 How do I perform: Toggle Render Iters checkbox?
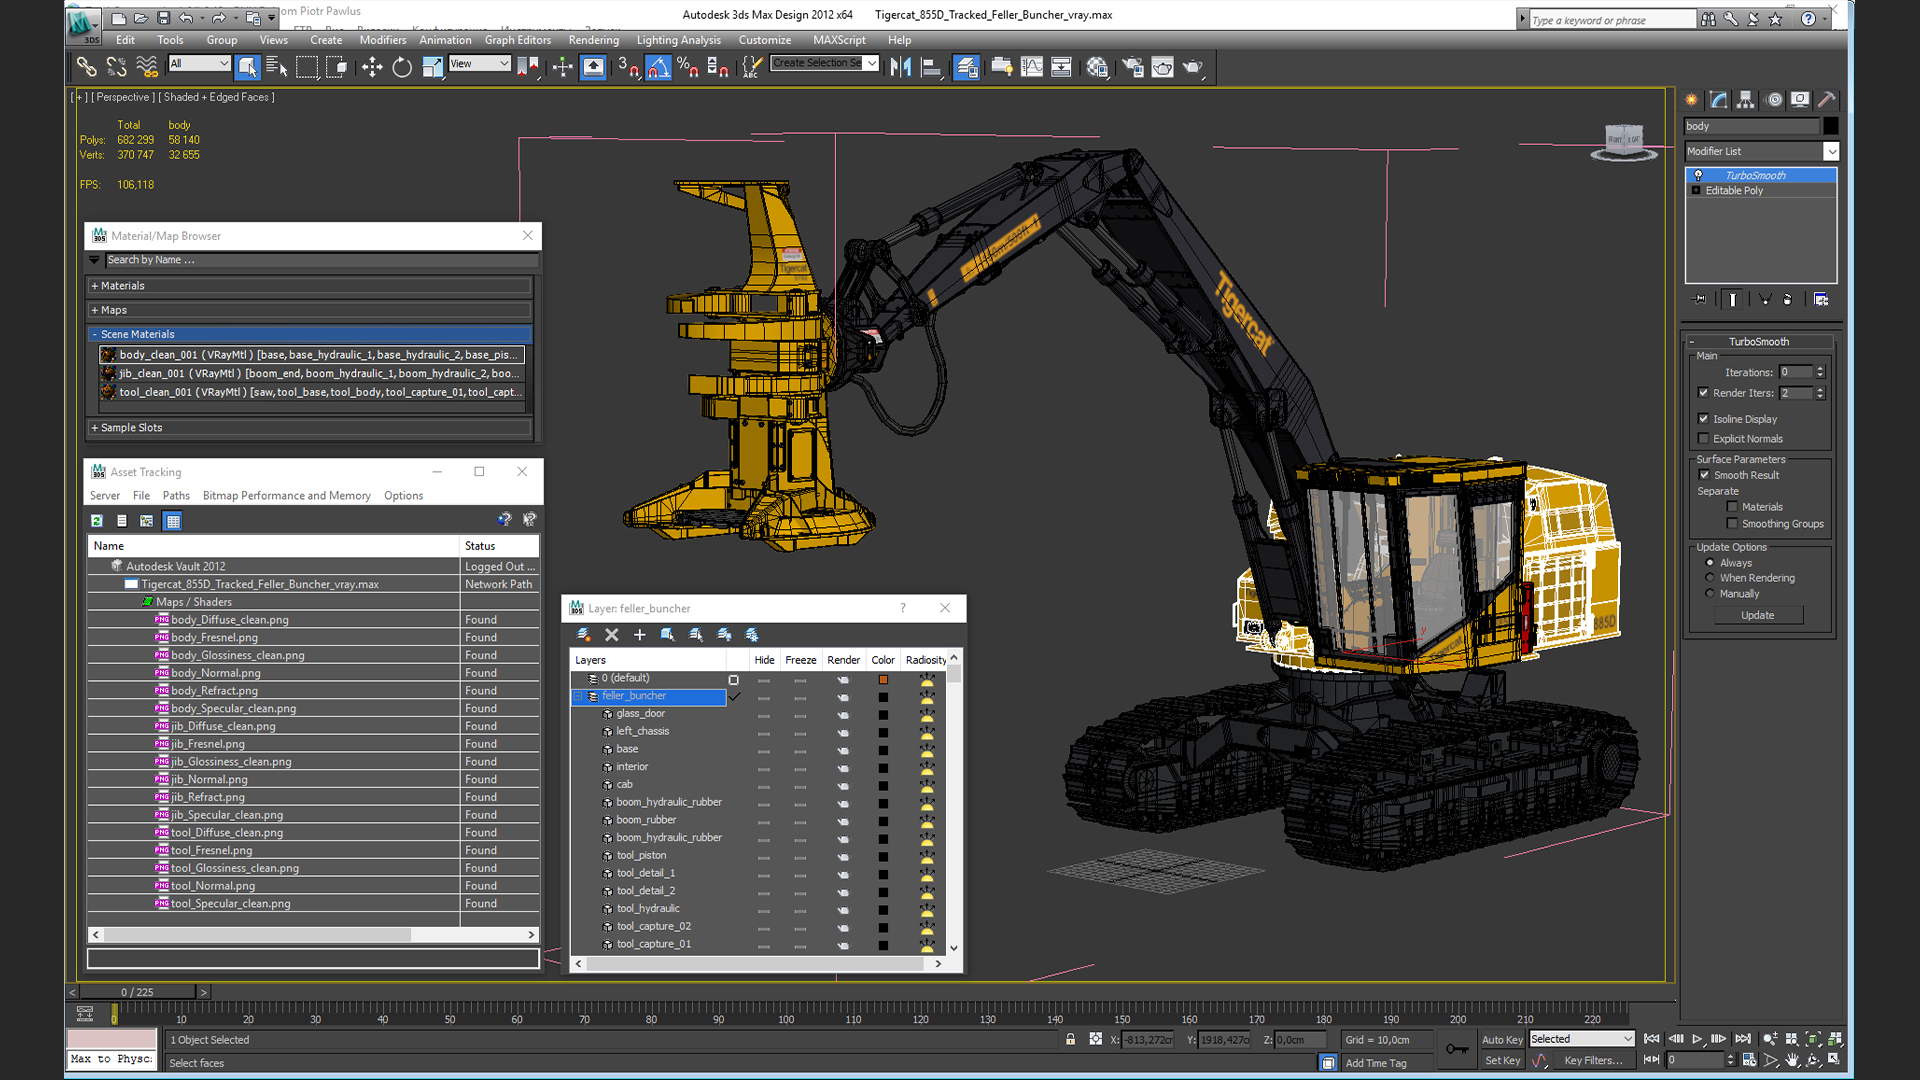tap(1704, 392)
